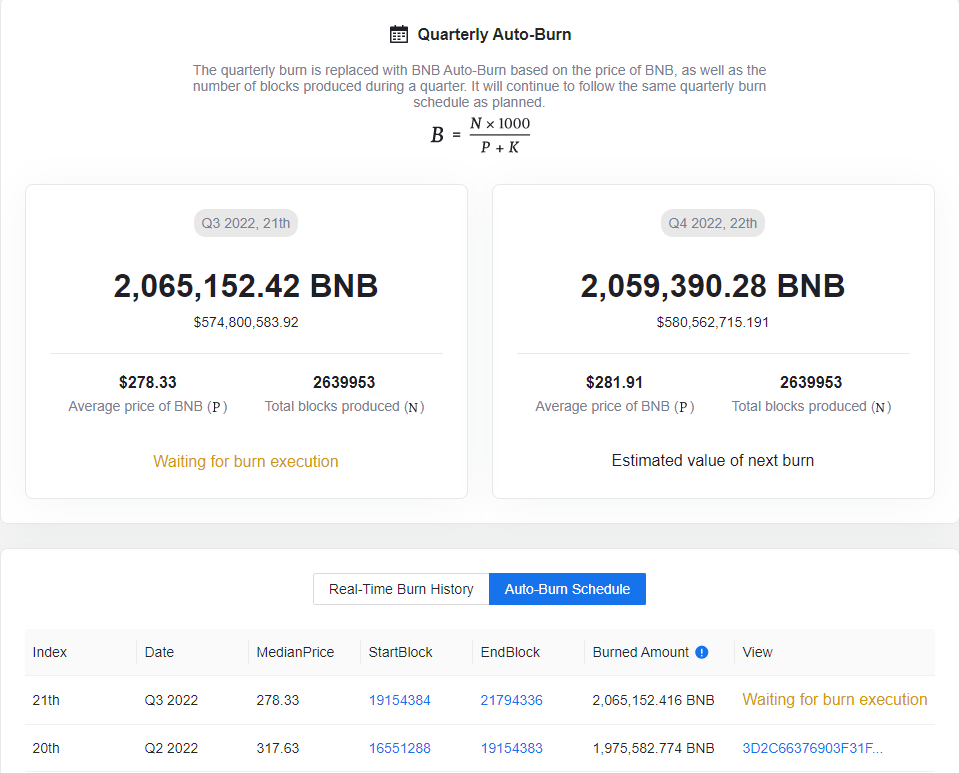Click the 20th index cell
The width and height of the screenshot is (959, 773).
tap(46, 748)
